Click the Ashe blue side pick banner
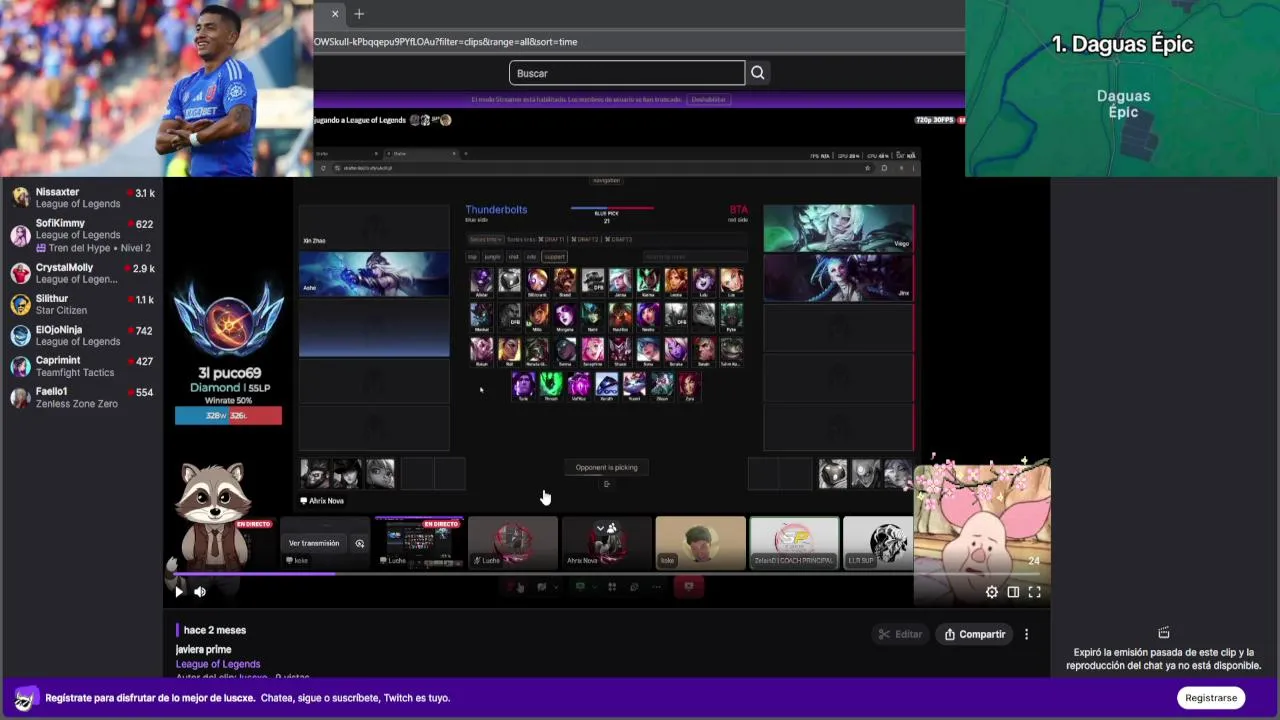The image size is (1280, 720). pyautogui.click(x=374, y=274)
